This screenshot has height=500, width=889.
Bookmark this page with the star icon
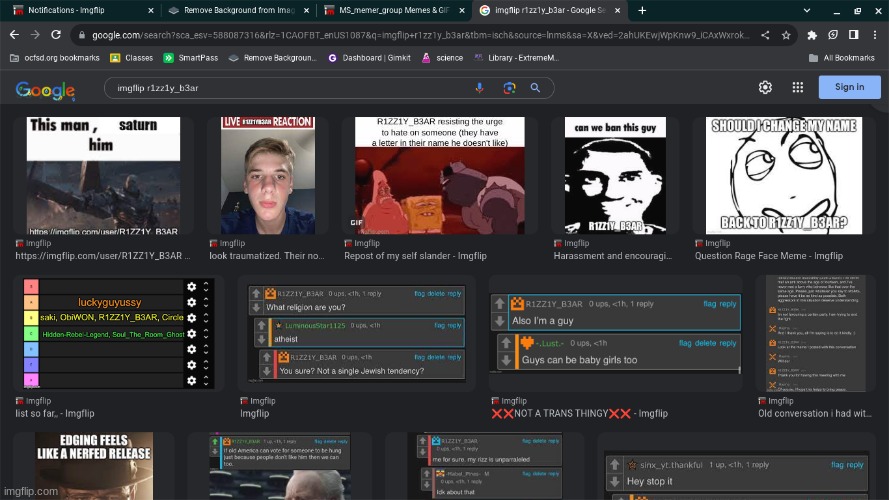786,35
